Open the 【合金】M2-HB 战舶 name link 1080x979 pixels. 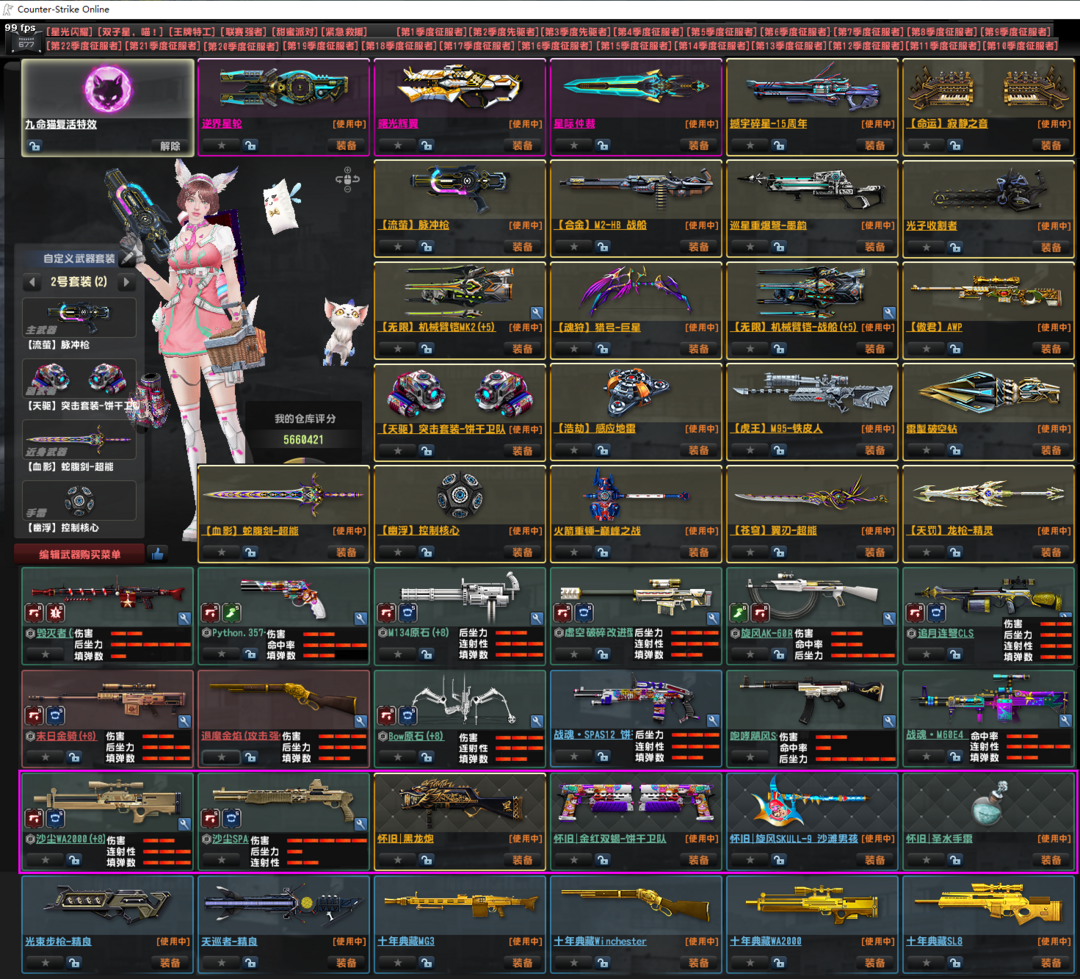coord(601,225)
